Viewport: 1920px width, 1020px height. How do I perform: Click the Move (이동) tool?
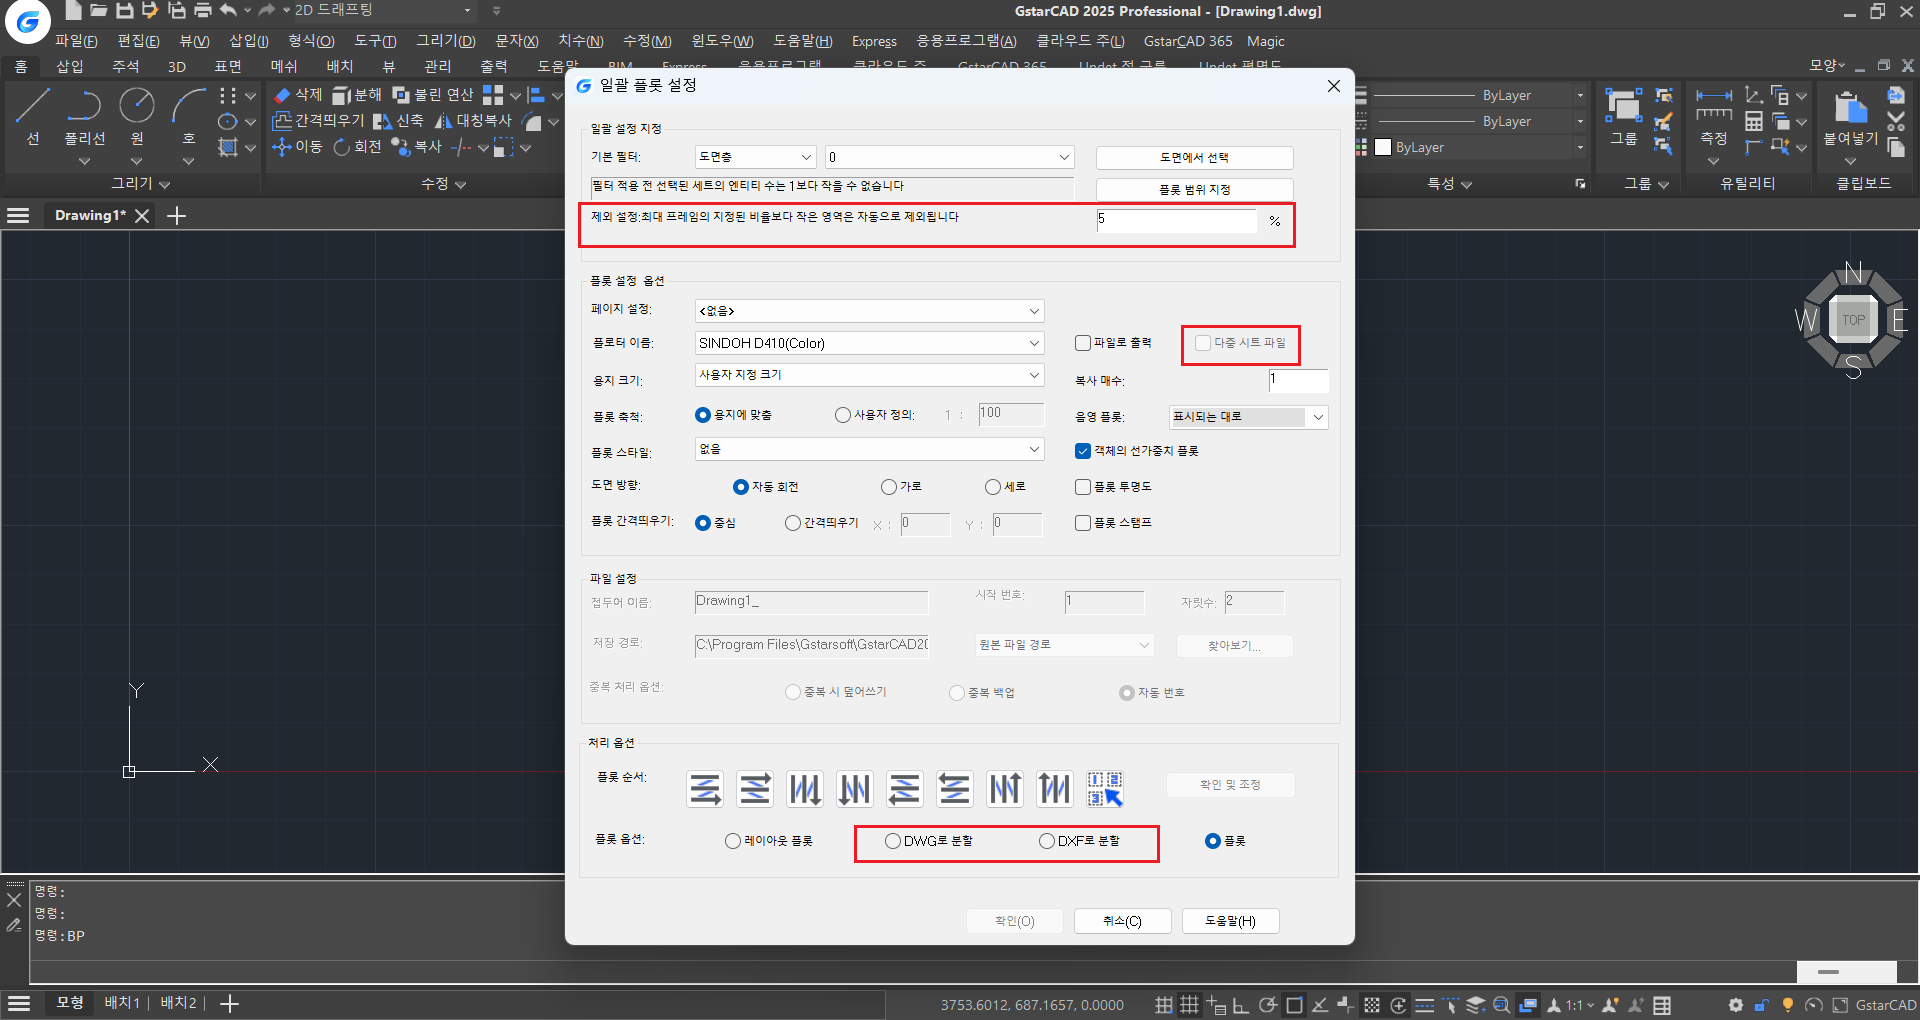click(x=297, y=147)
